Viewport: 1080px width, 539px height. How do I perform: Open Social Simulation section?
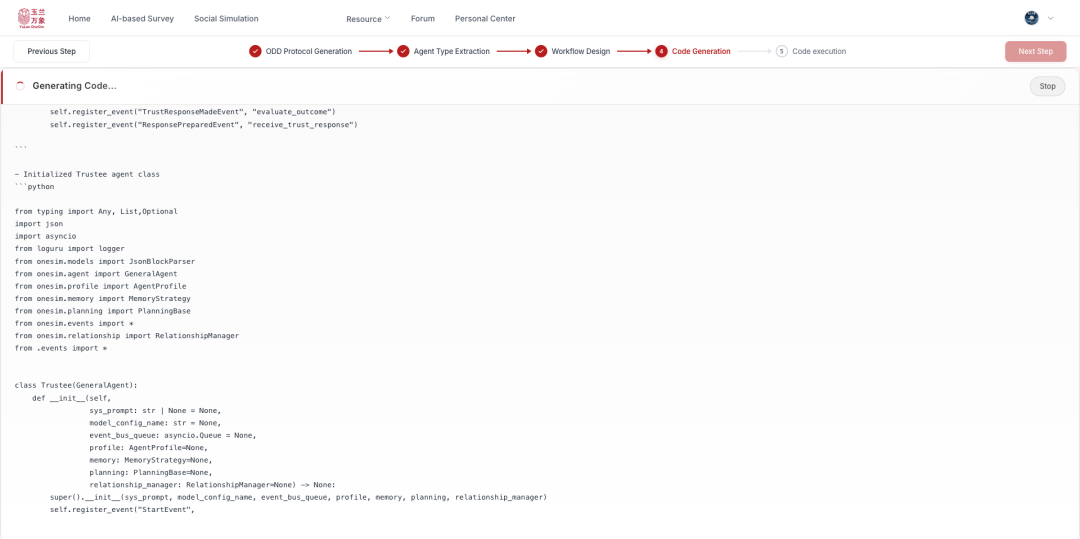226,19
